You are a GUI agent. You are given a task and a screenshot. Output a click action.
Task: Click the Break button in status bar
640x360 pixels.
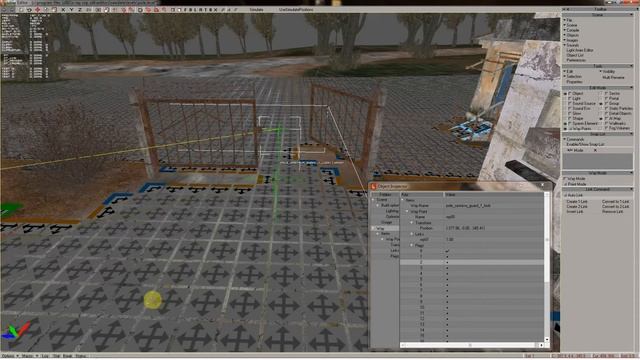[x=67, y=356]
